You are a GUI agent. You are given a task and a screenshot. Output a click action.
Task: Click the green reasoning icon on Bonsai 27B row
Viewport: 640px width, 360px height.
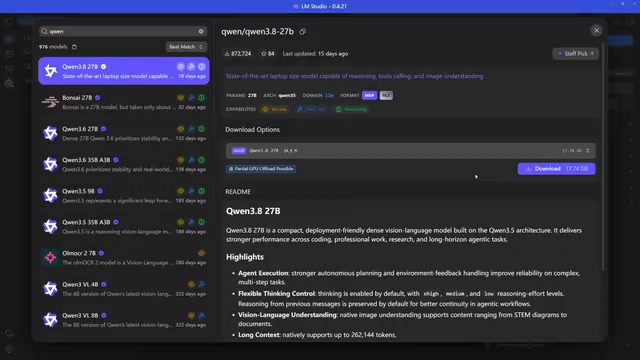point(202,98)
